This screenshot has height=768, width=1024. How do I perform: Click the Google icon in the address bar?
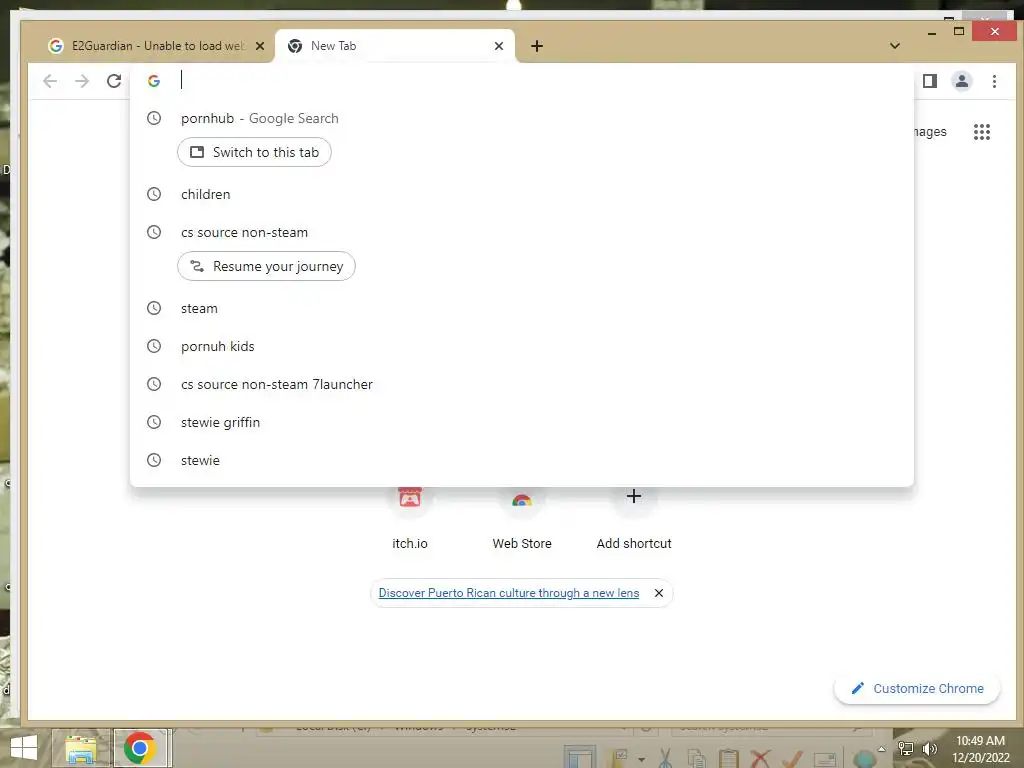pyautogui.click(x=154, y=81)
